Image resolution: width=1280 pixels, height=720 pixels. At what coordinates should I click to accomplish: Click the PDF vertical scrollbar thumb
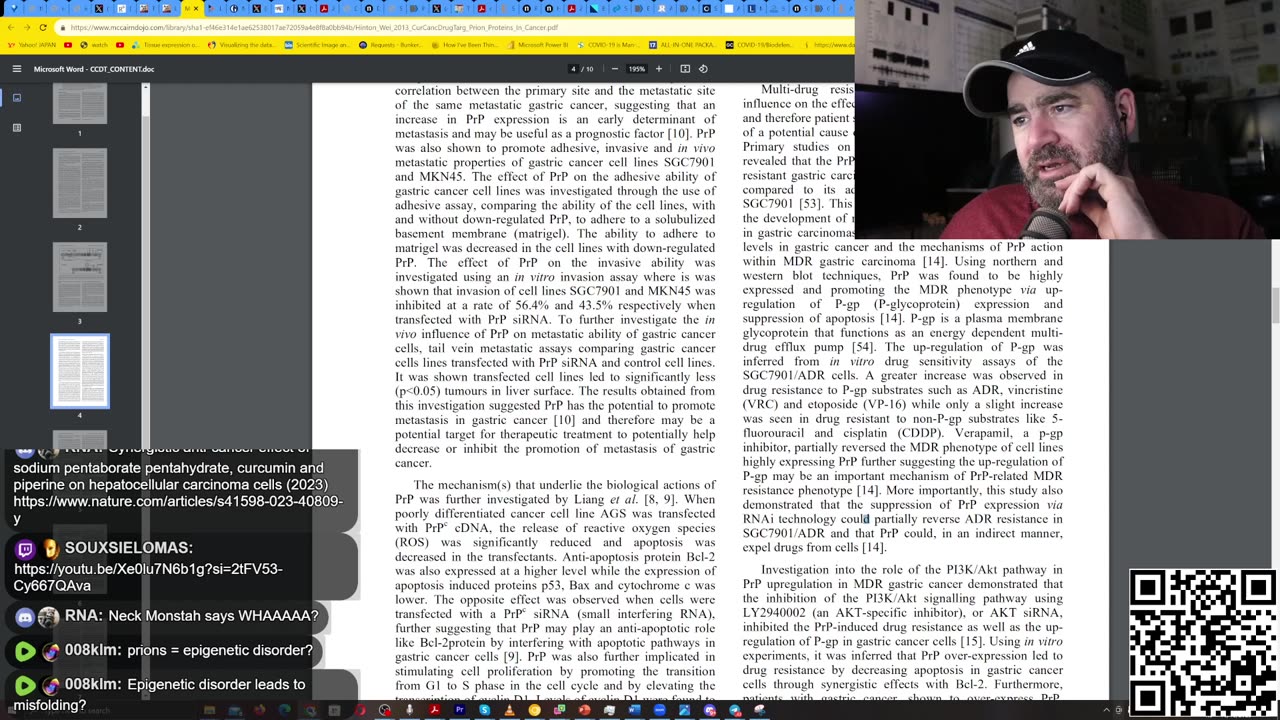click(x=1274, y=306)
